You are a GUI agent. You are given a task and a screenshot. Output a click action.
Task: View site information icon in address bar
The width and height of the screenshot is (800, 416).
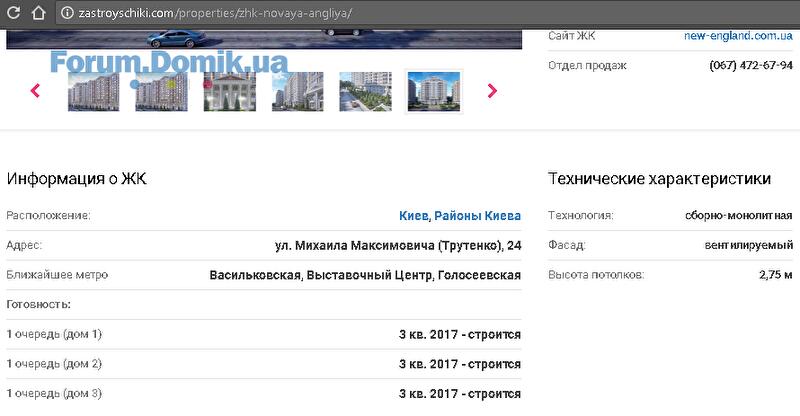pyautogui.click(x=67, y=13)
